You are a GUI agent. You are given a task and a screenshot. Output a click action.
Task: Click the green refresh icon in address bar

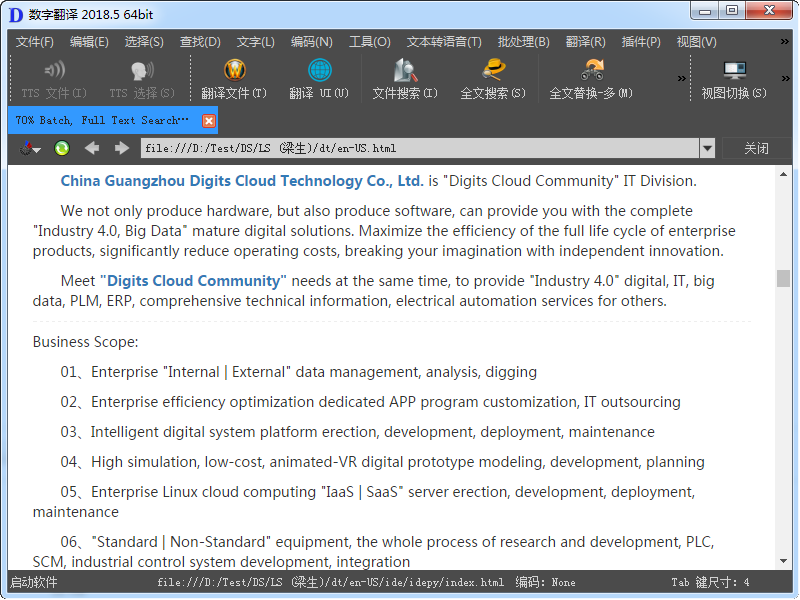pos(62,148)
